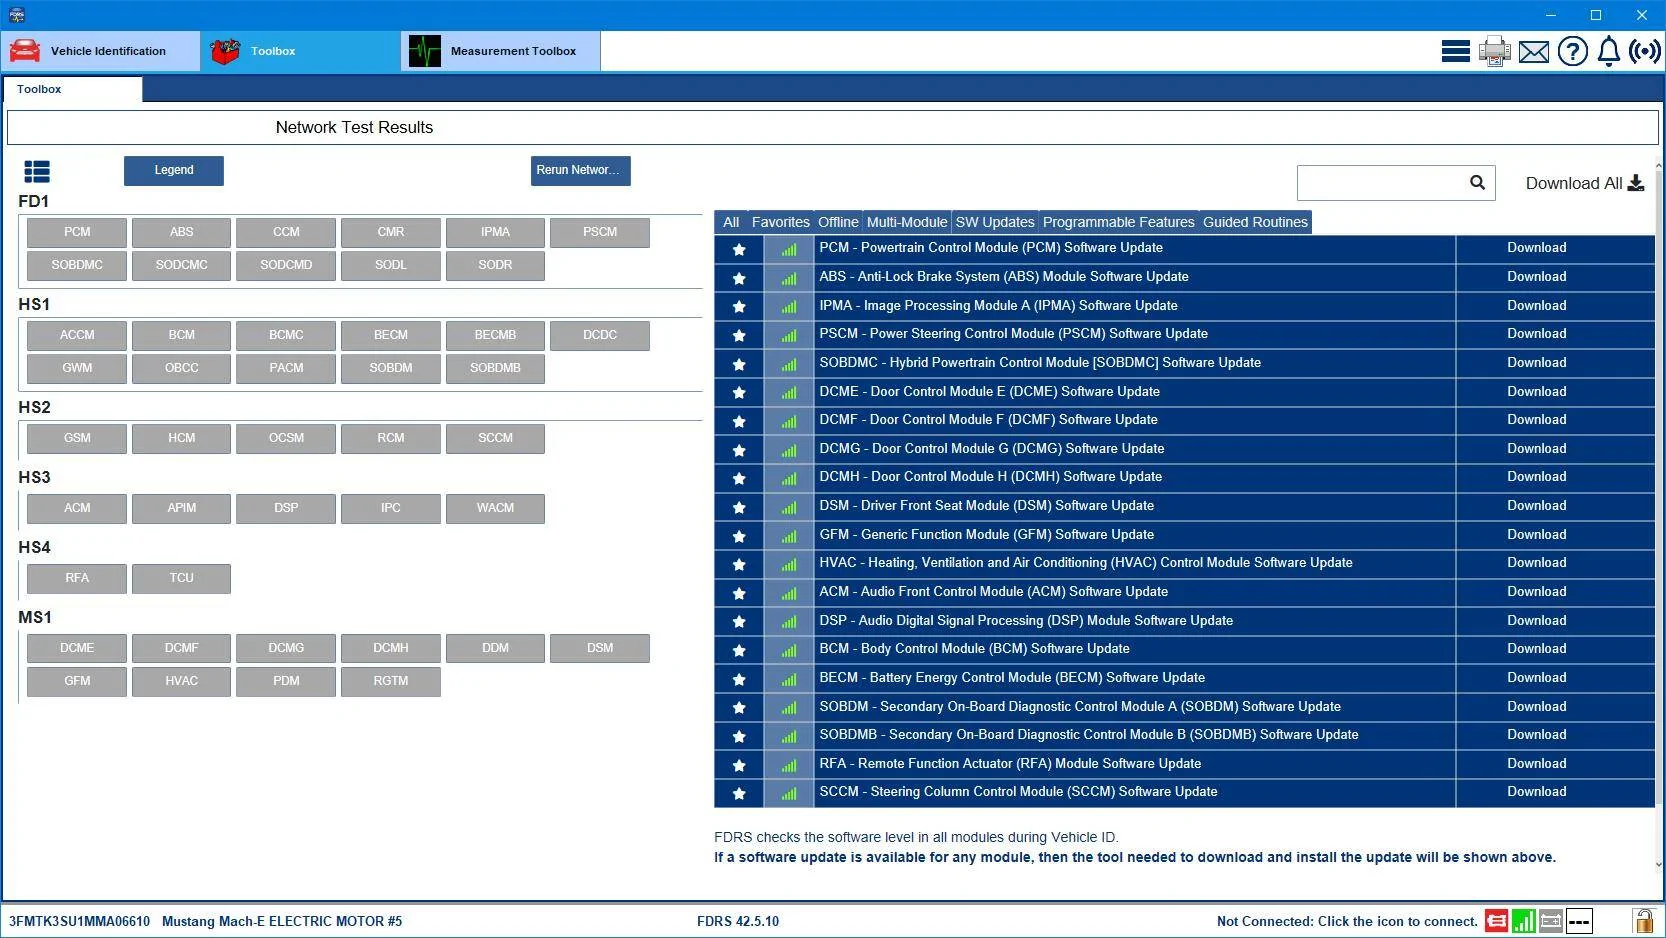Open the hamburger menu icon
The height and width of the screenshot is (938, 1666).
pos(1455,51)
